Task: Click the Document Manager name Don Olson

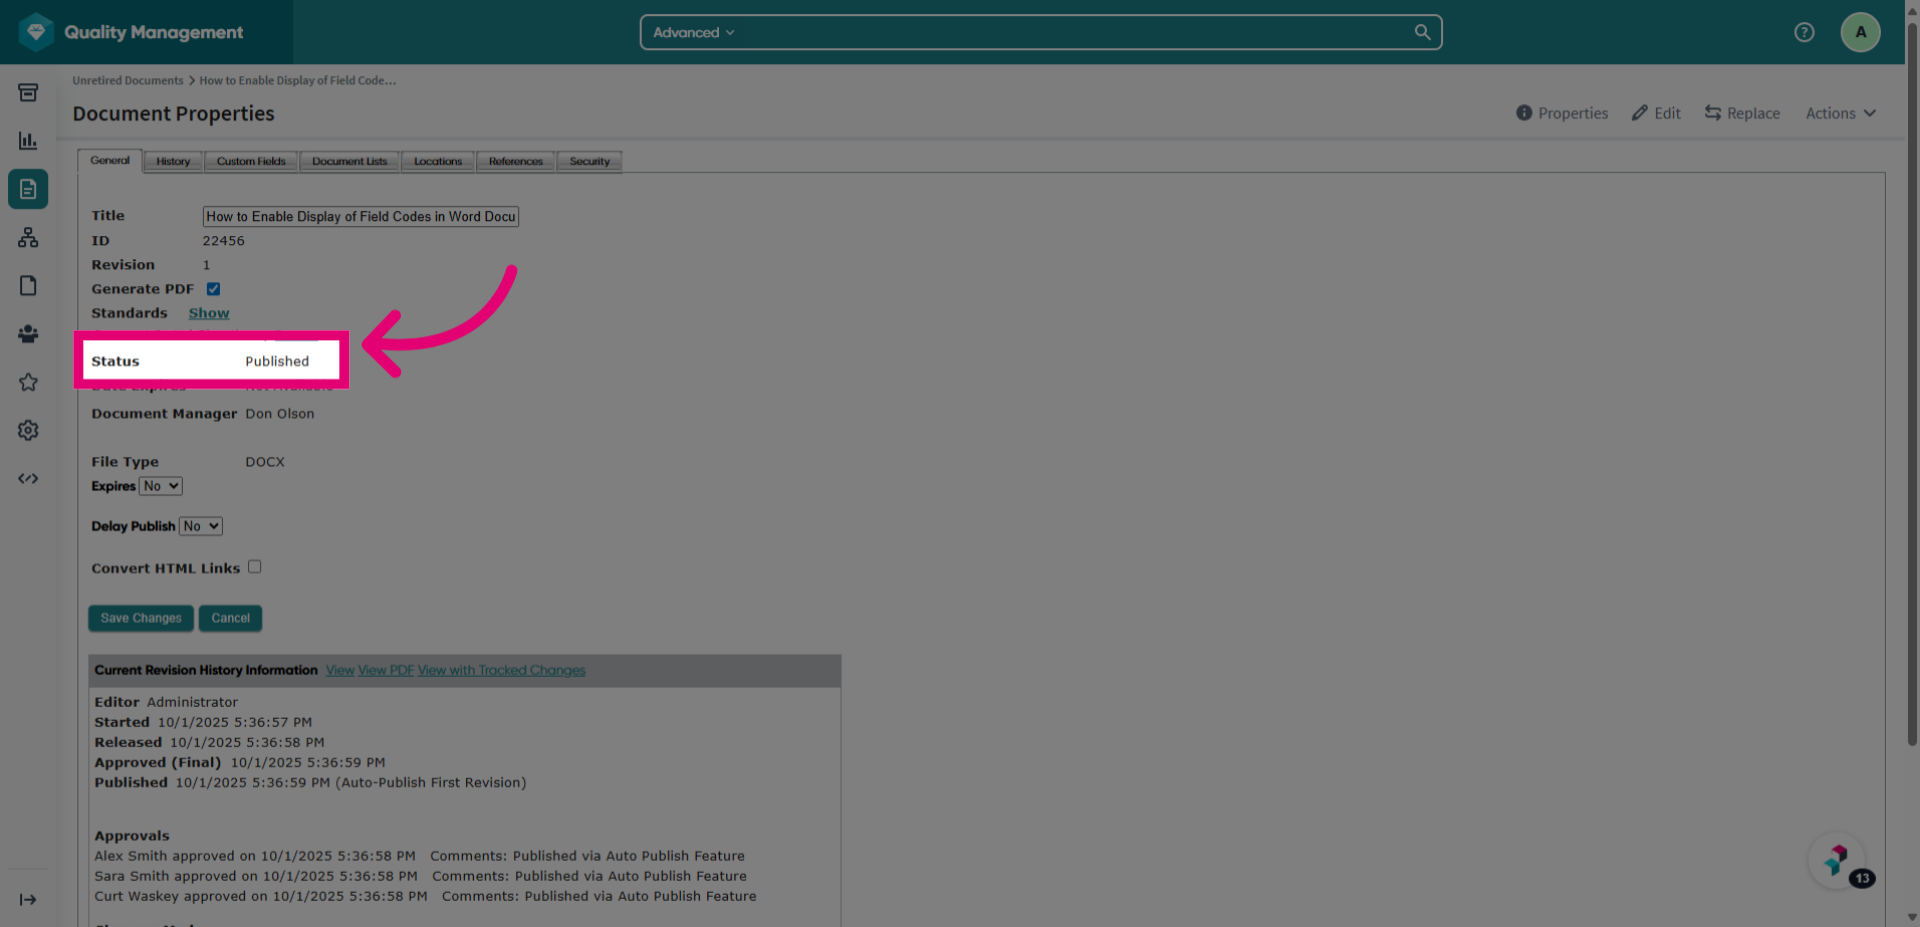Action: coord(280,414)
